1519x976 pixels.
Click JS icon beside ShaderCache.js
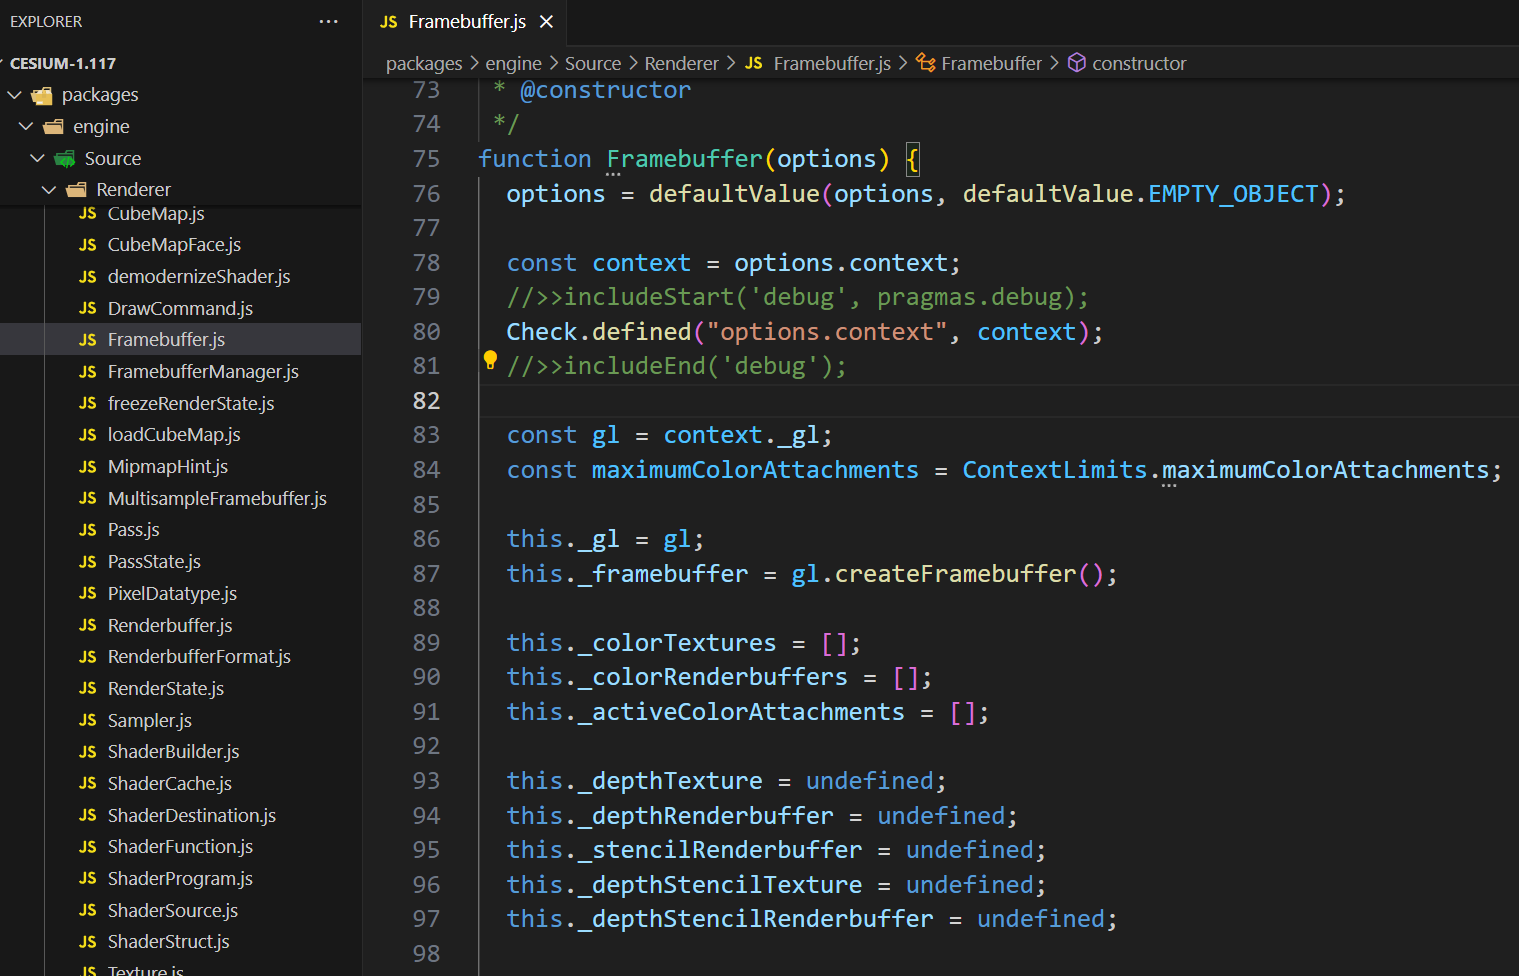88,784
